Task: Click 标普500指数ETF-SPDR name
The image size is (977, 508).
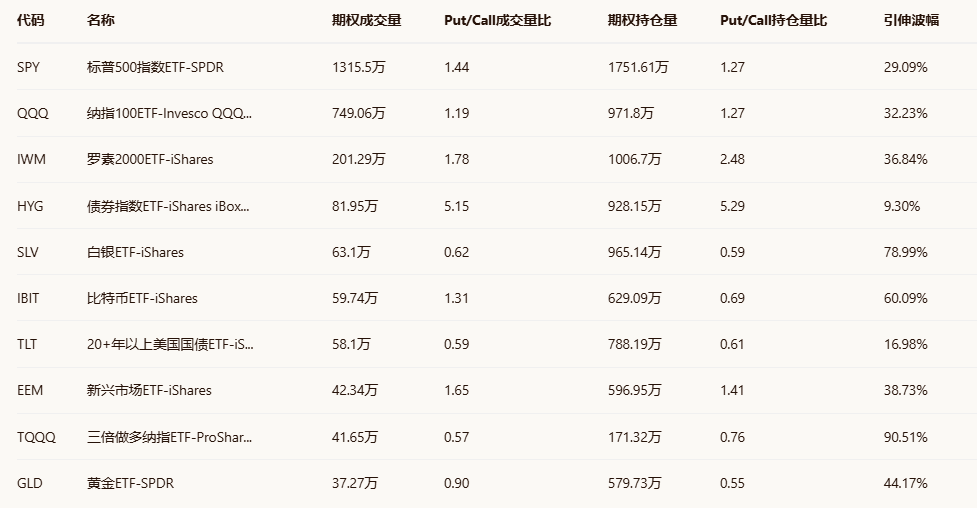Action: [x=157, y=67]
